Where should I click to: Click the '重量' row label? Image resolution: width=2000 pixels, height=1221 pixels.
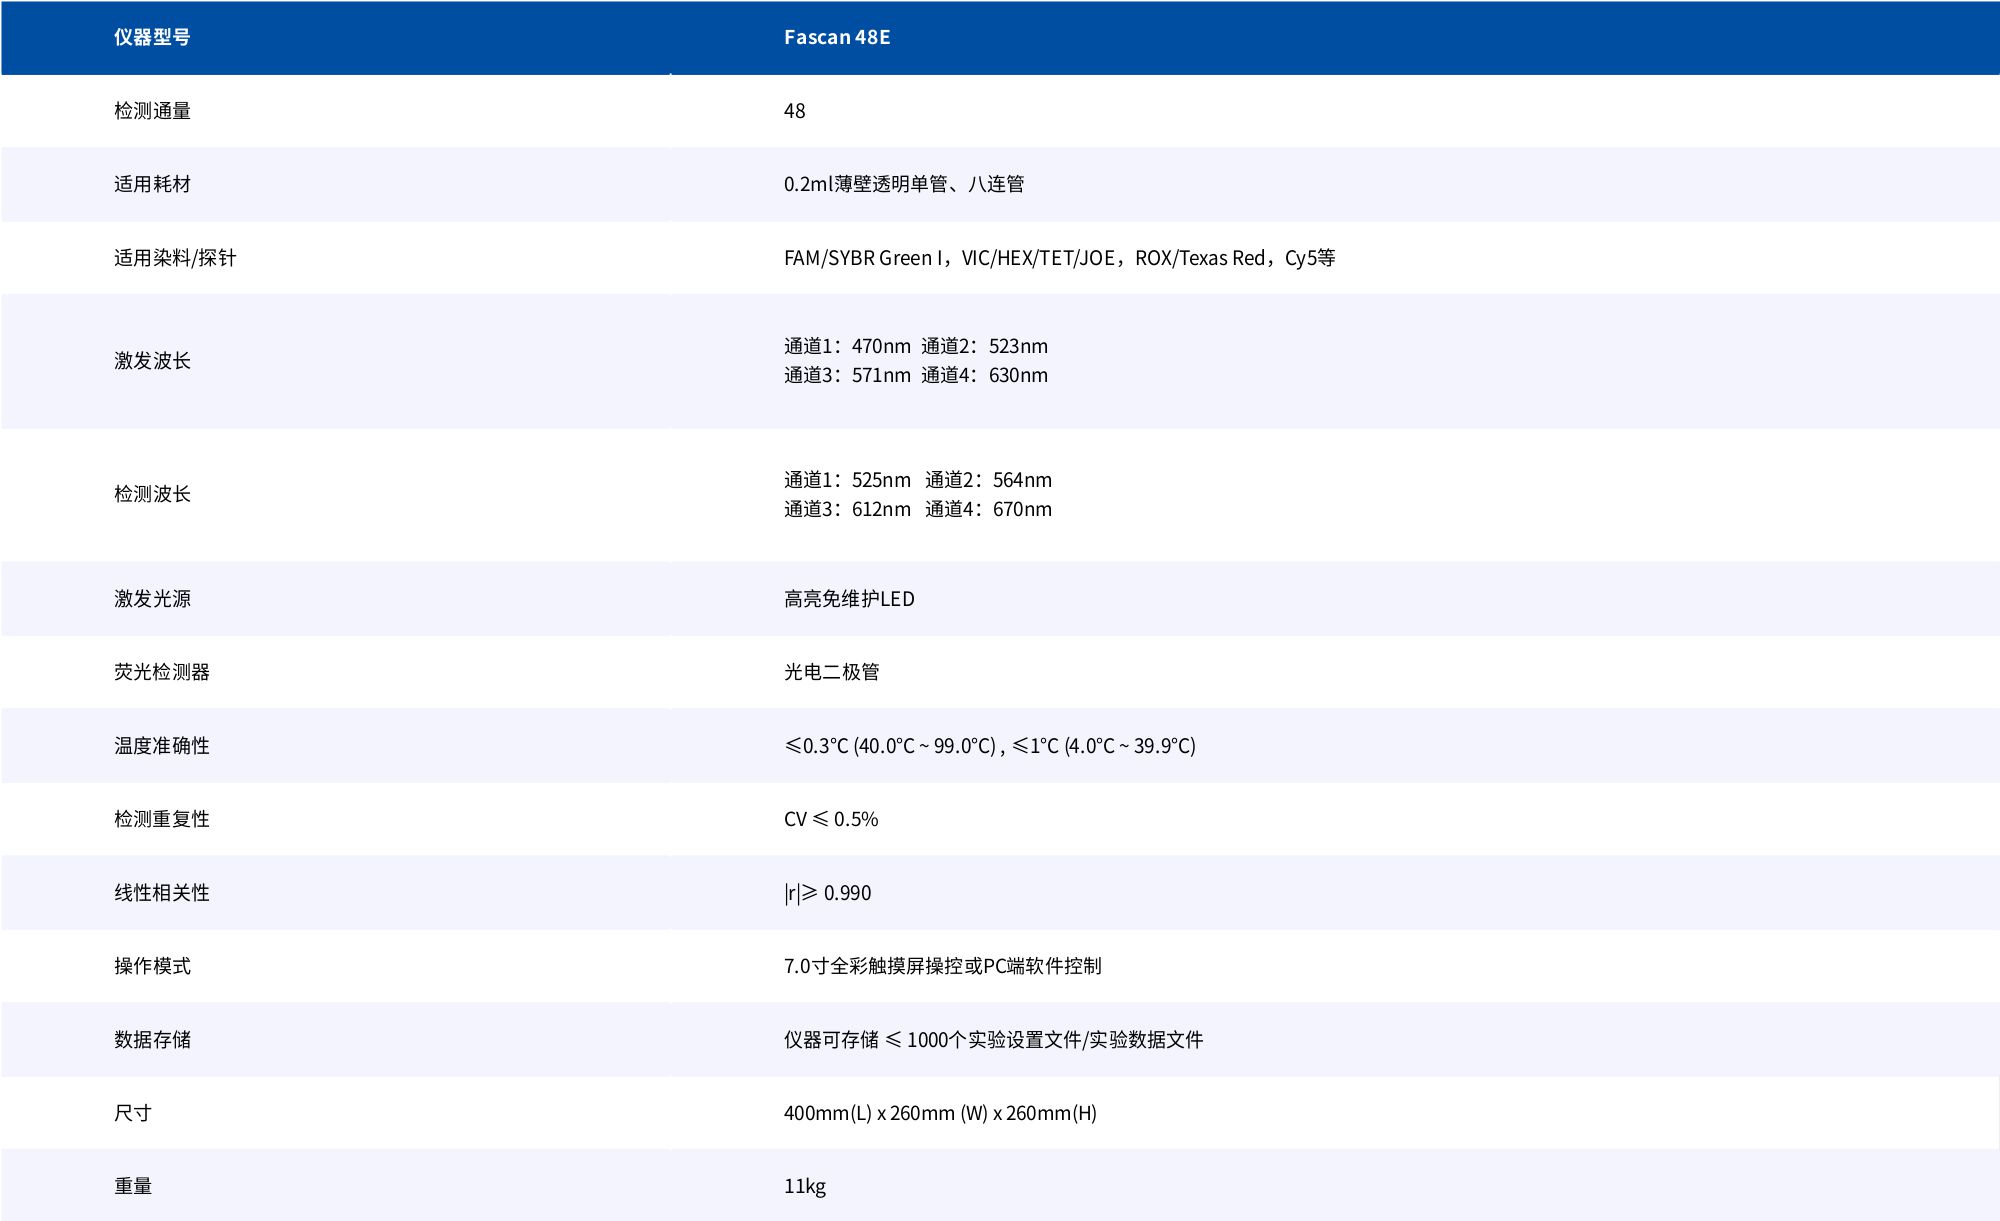pos(132,1186)
